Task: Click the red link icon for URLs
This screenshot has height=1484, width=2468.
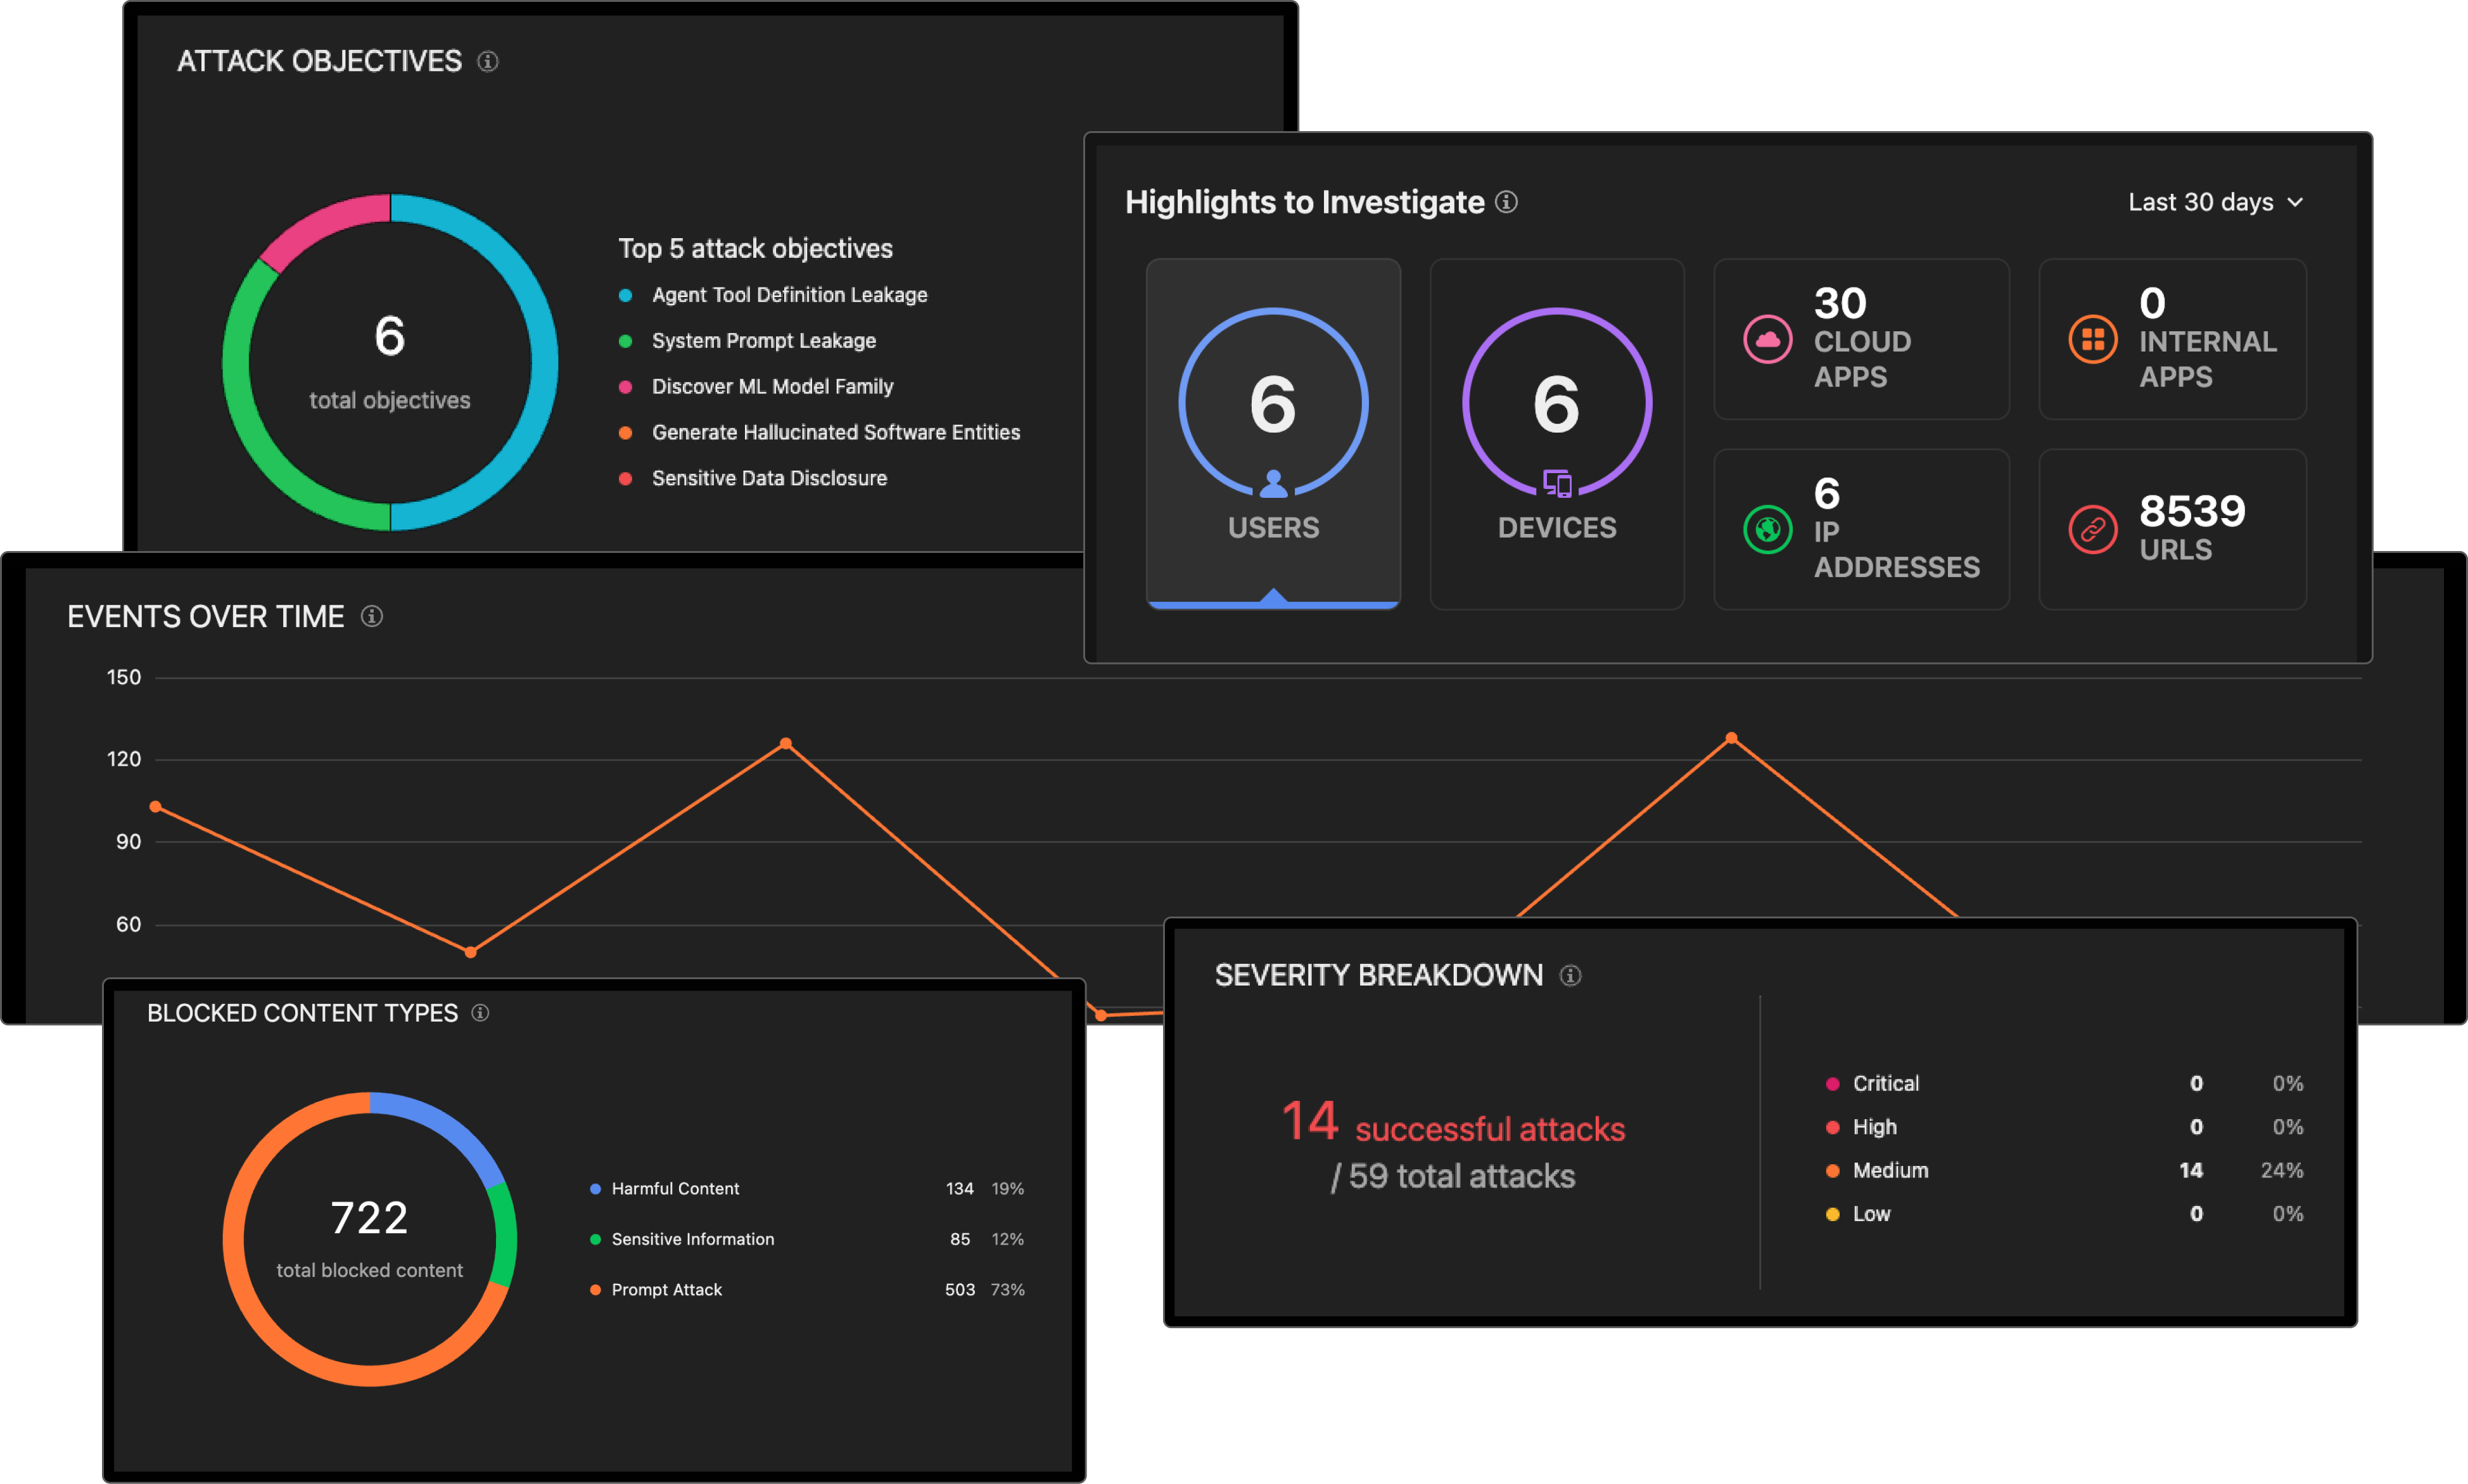Action: tap(2092, 529)
